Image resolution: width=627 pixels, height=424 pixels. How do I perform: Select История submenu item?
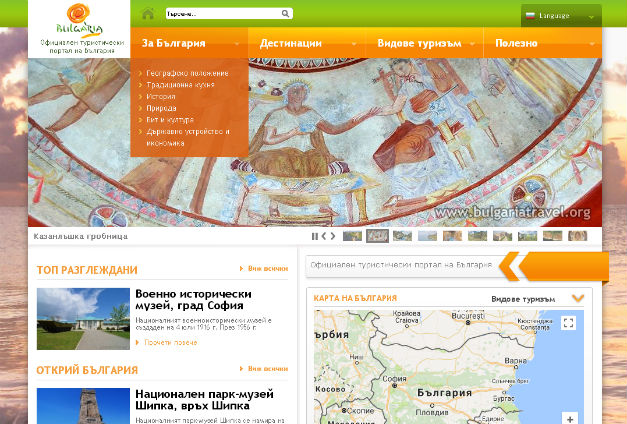[x=161, y=96]
